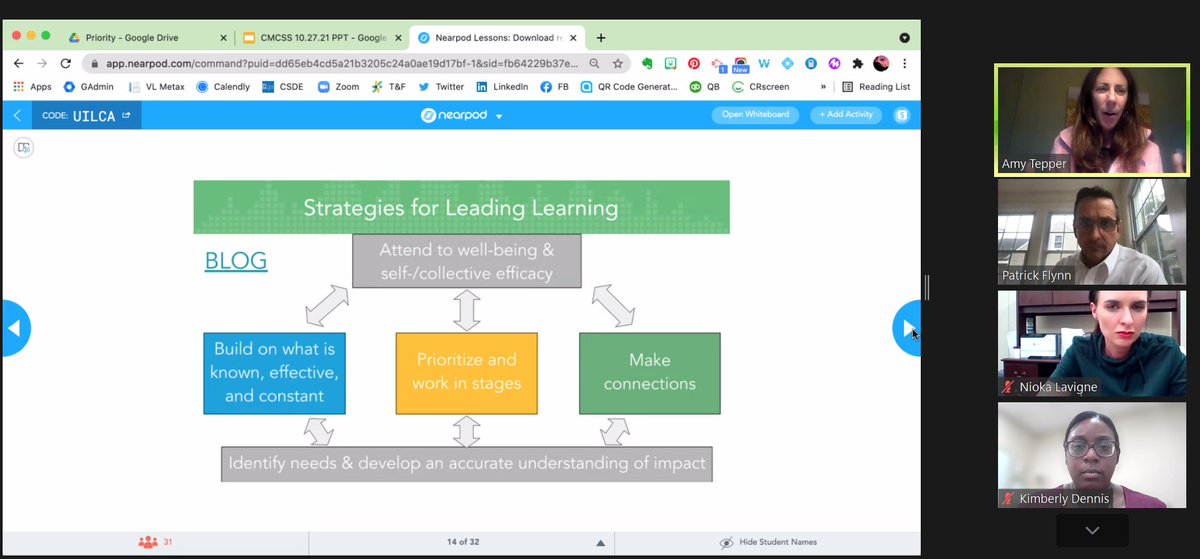1200x559 pixels.
Task: Open the Reading List
Action: tap(877, 87)
